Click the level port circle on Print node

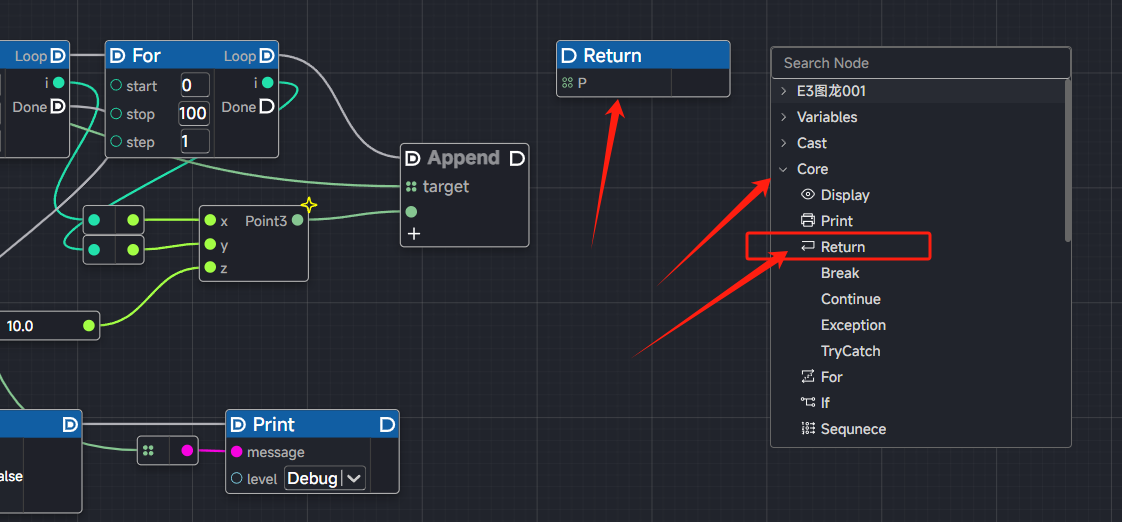click(x=237, y=479)
